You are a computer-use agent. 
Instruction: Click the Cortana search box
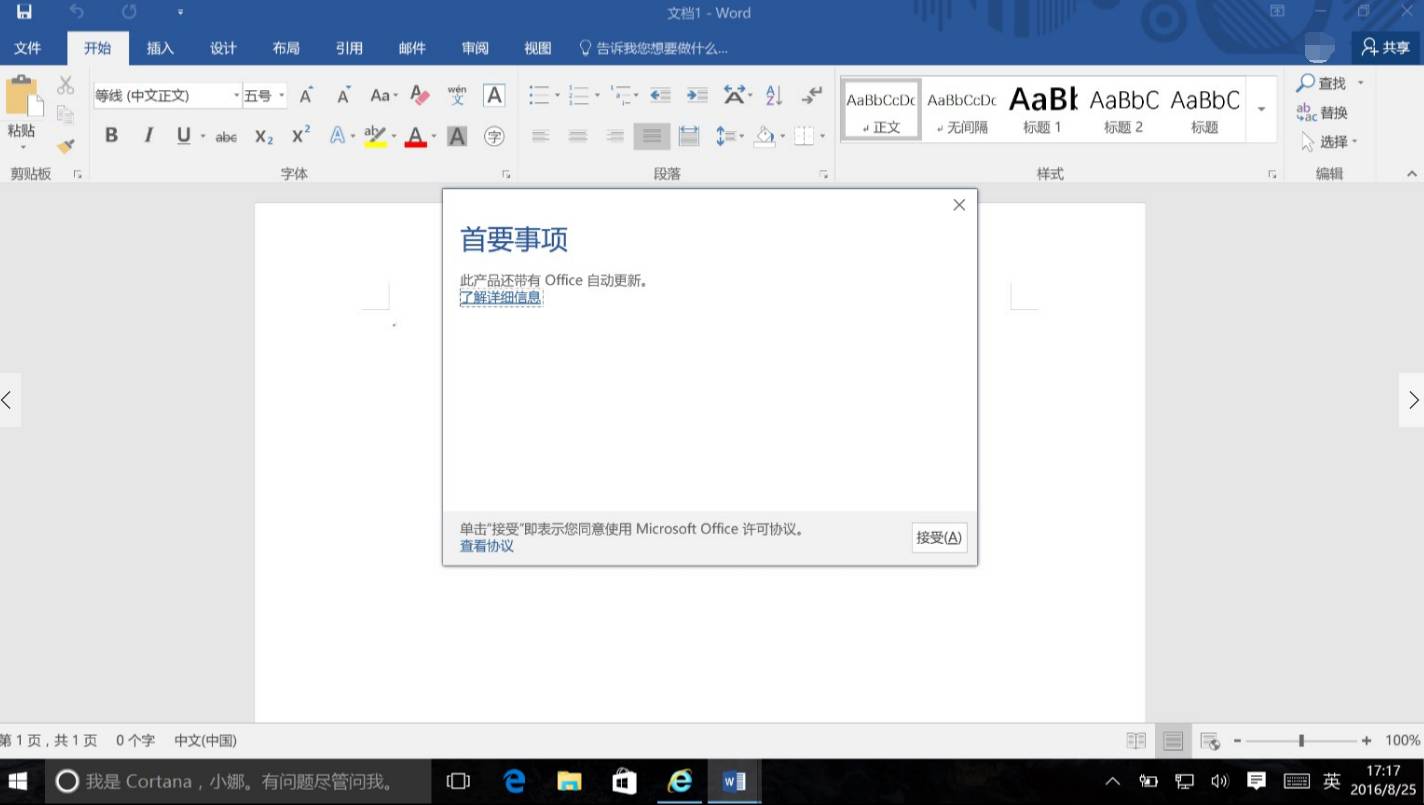(238, 781)
